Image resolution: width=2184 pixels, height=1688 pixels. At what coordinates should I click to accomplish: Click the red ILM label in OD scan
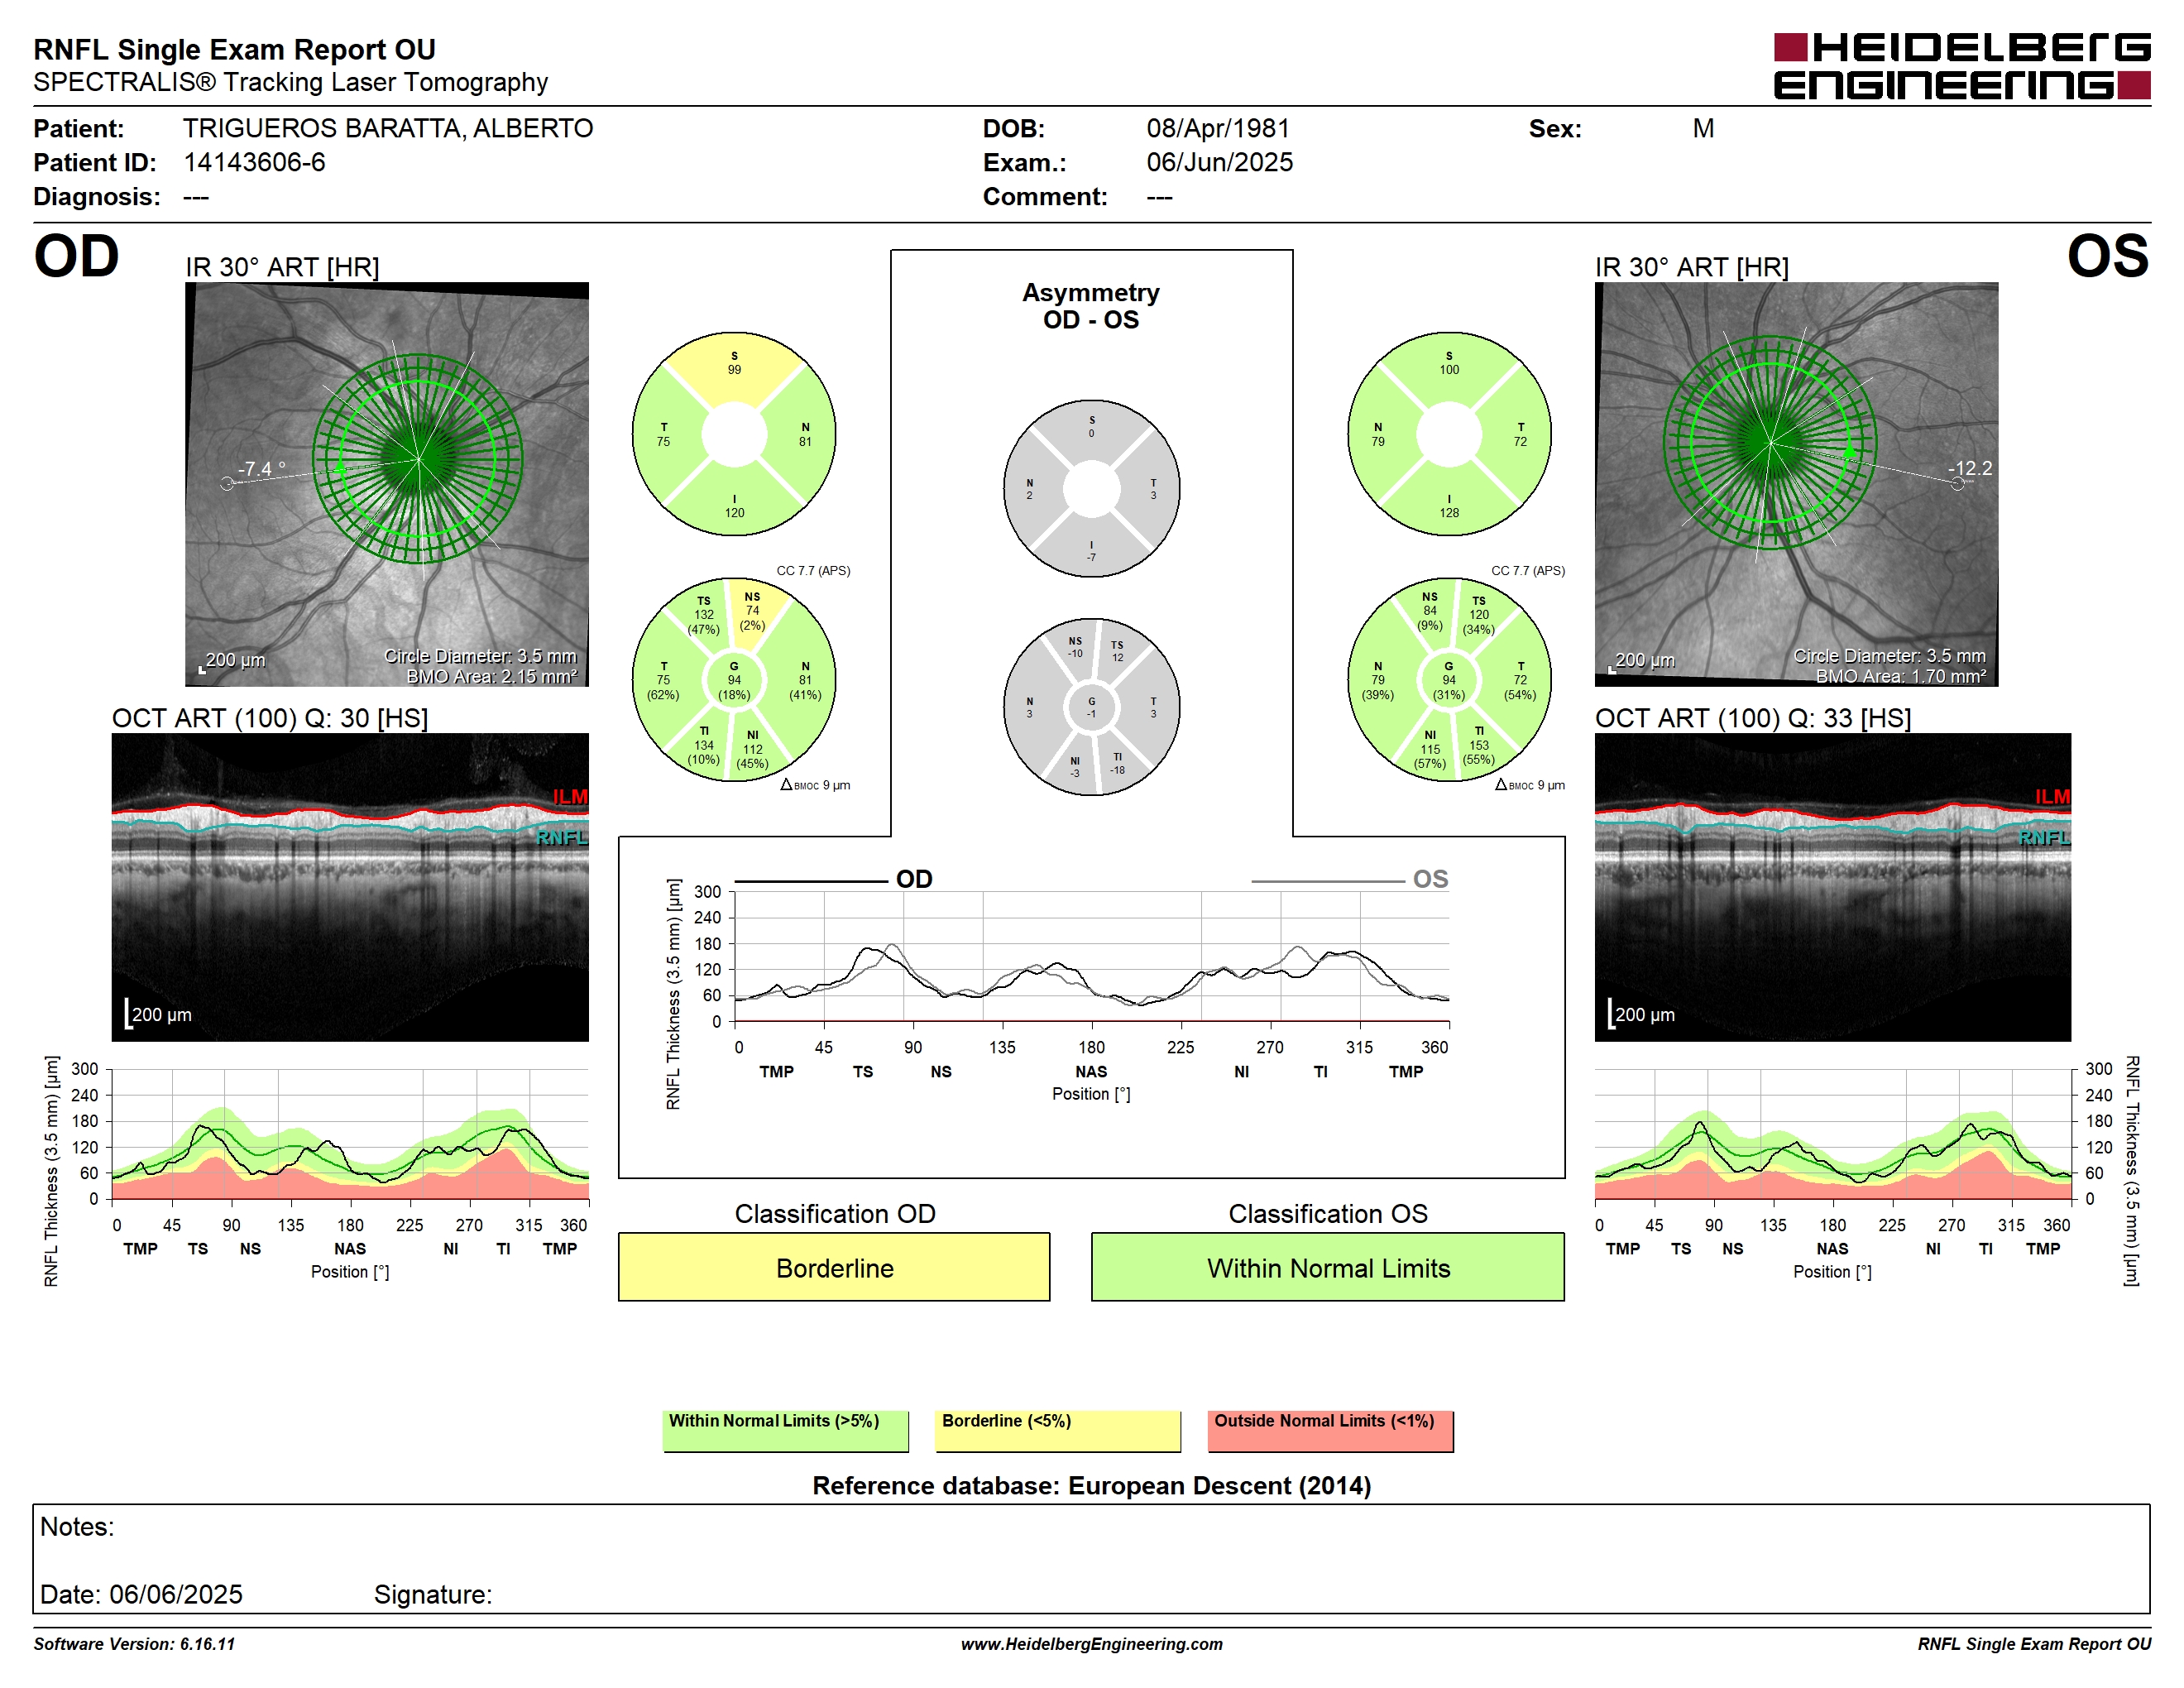pyautogui.click(x=570, y=796)
